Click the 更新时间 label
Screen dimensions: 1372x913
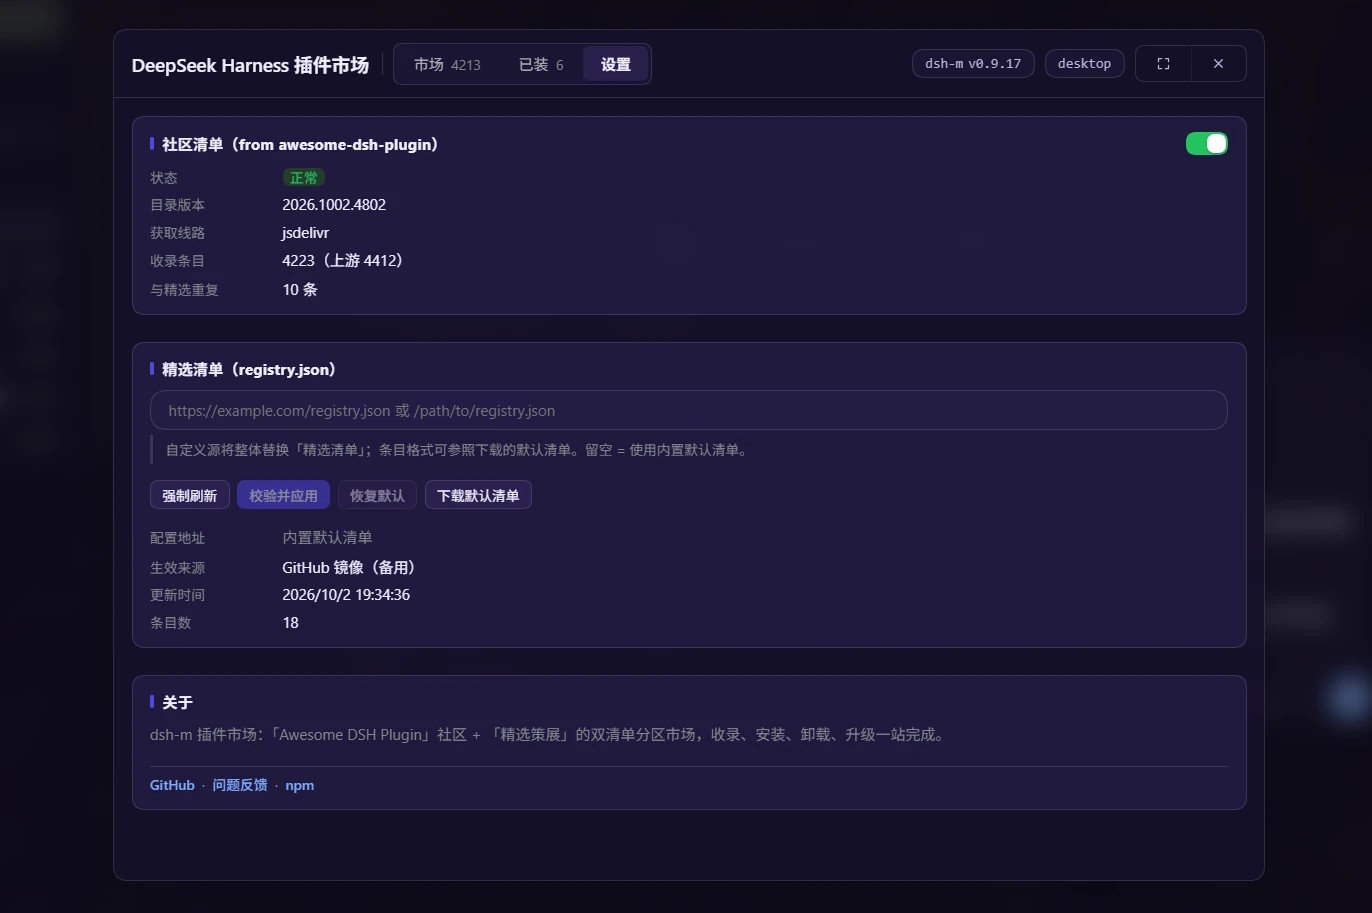click(x=178, y=594)
